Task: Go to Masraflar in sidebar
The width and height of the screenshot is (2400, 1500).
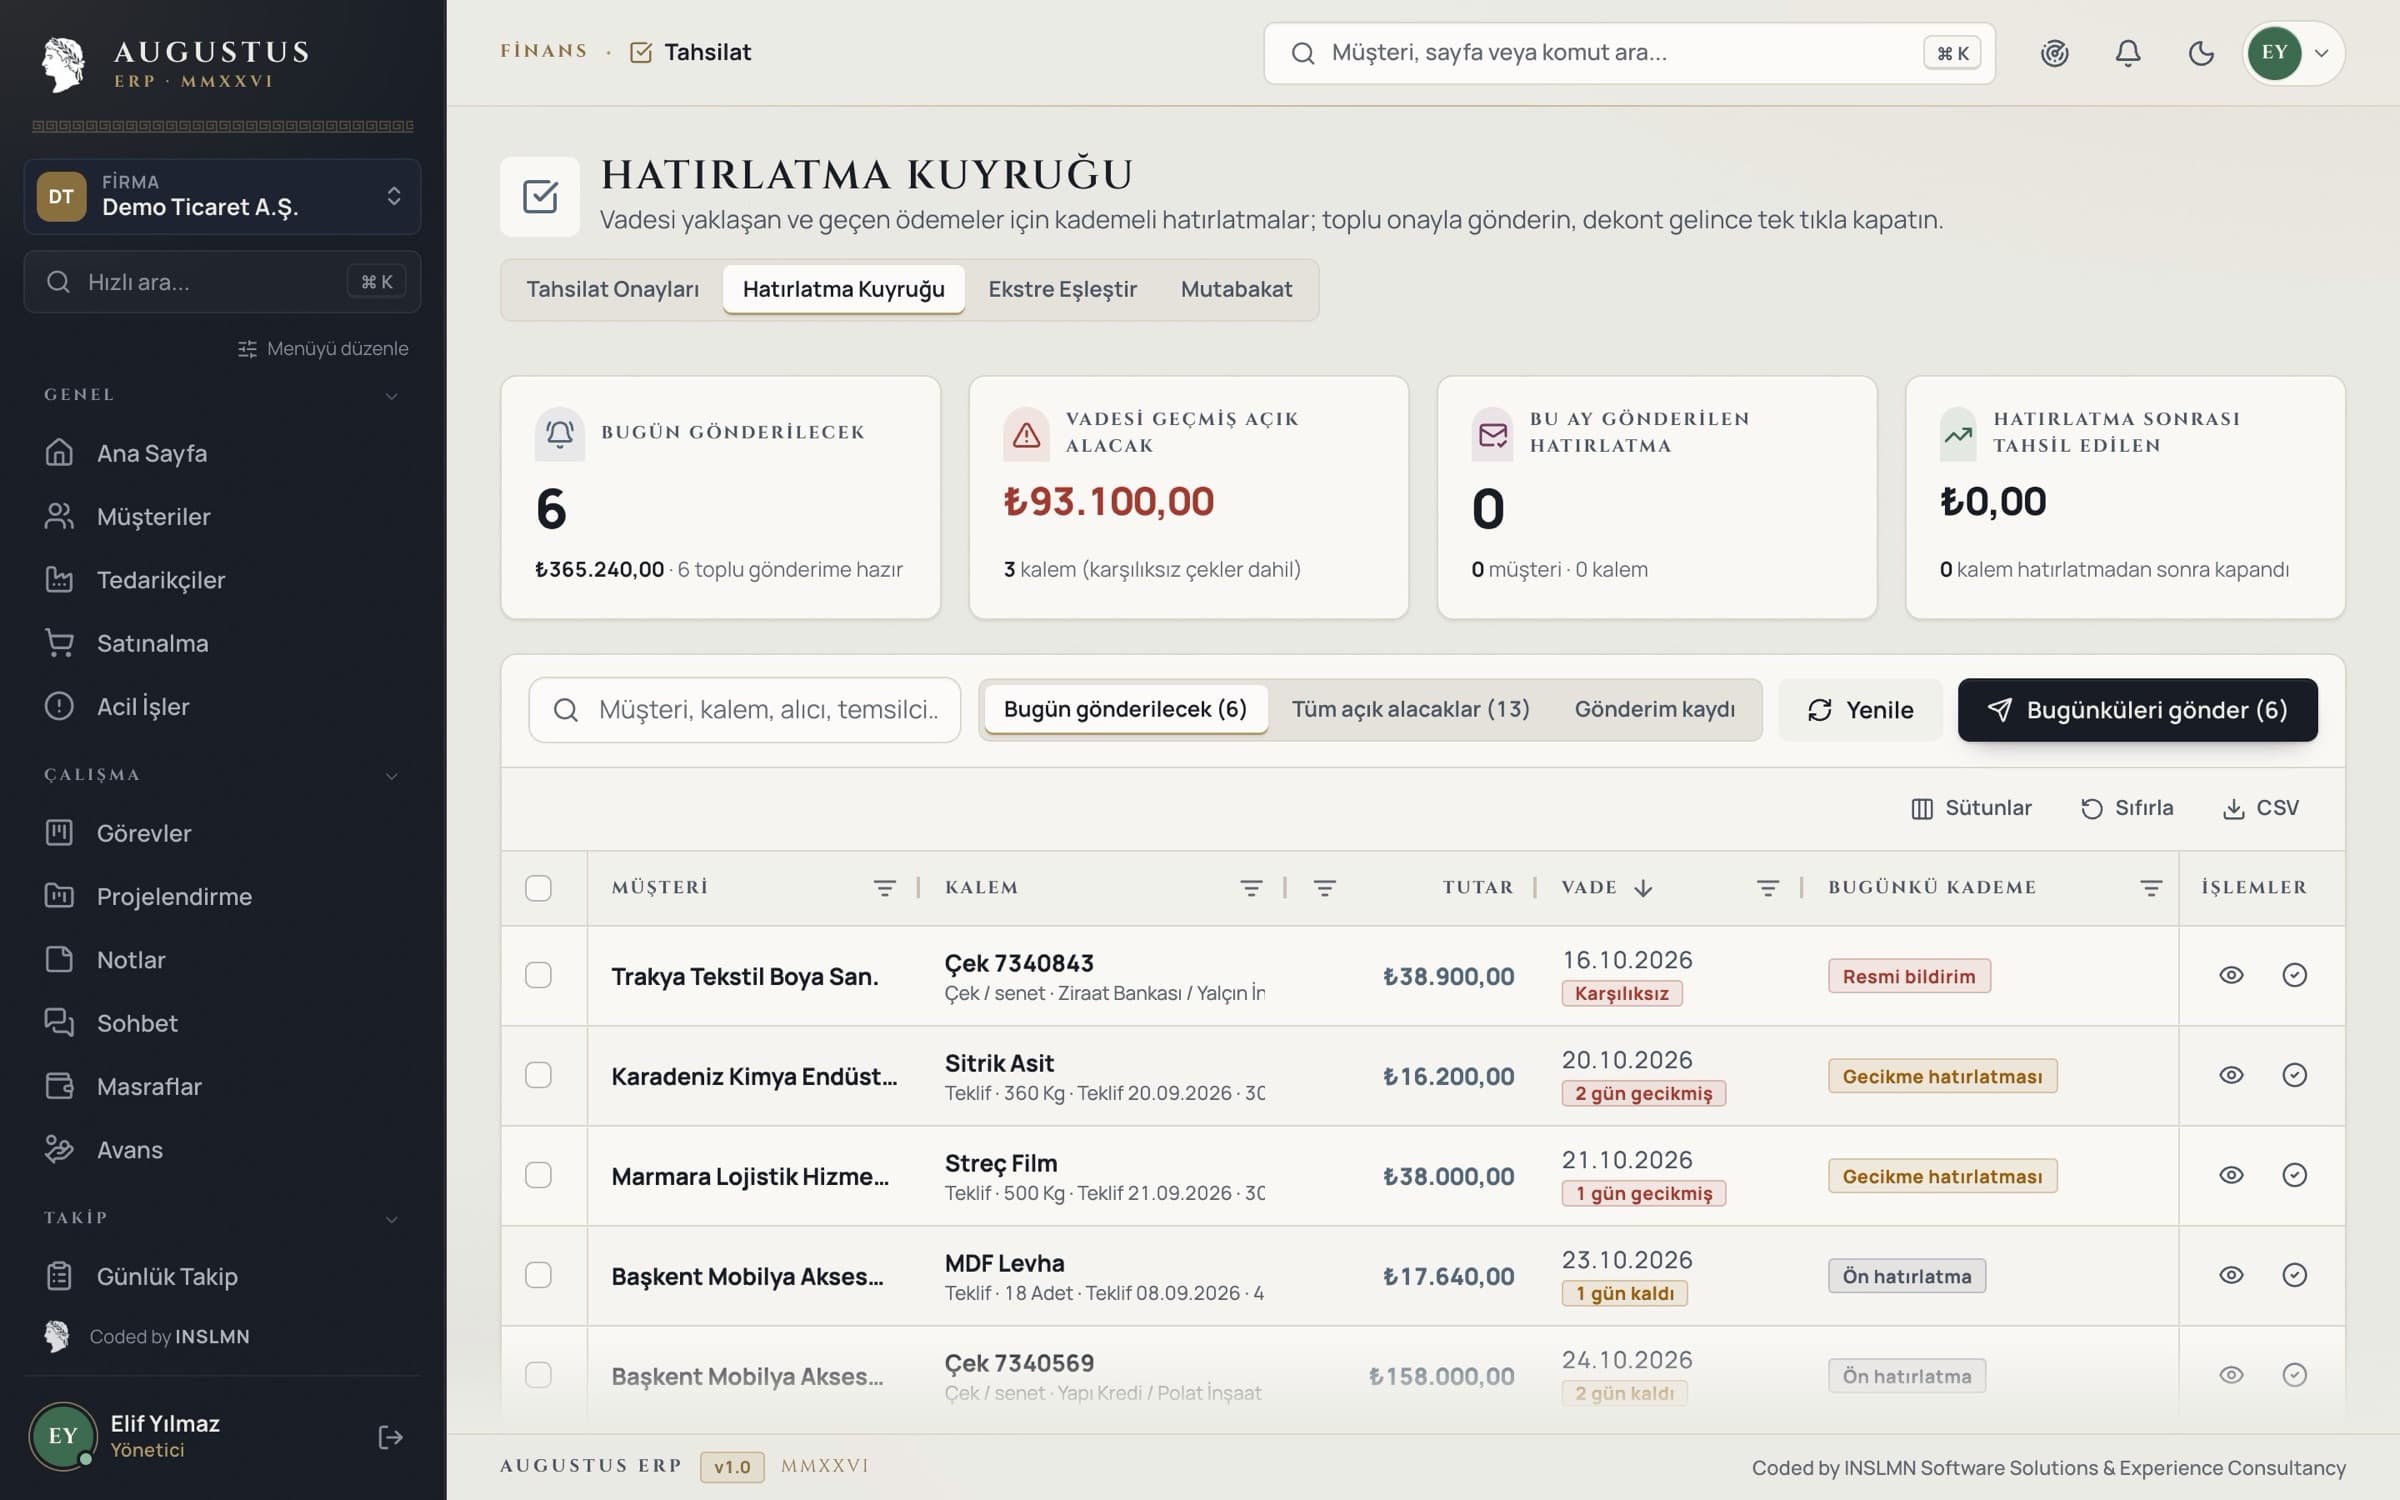Action: [222, 1086]
